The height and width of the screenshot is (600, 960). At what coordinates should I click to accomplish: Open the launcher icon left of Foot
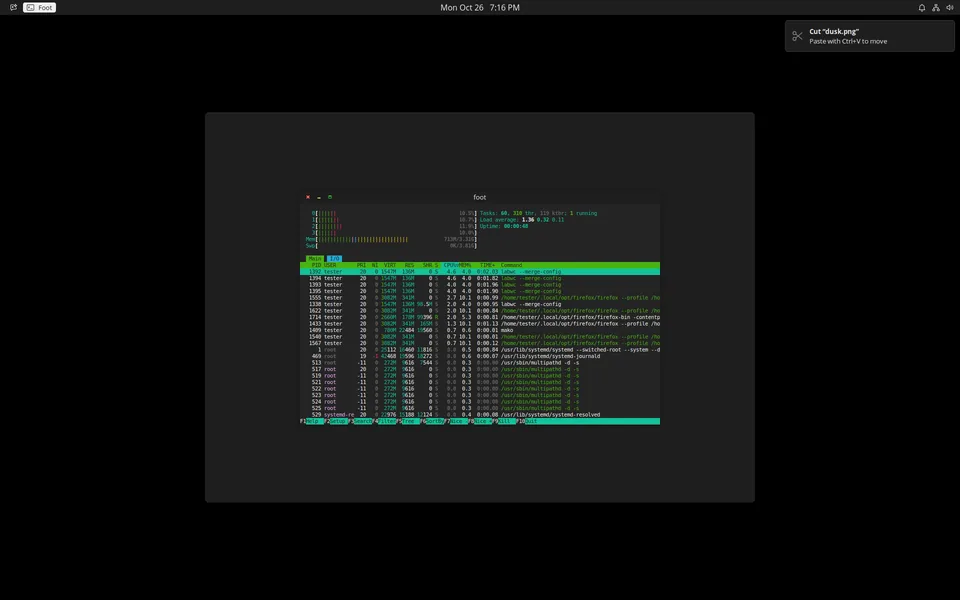pos(13,7)
